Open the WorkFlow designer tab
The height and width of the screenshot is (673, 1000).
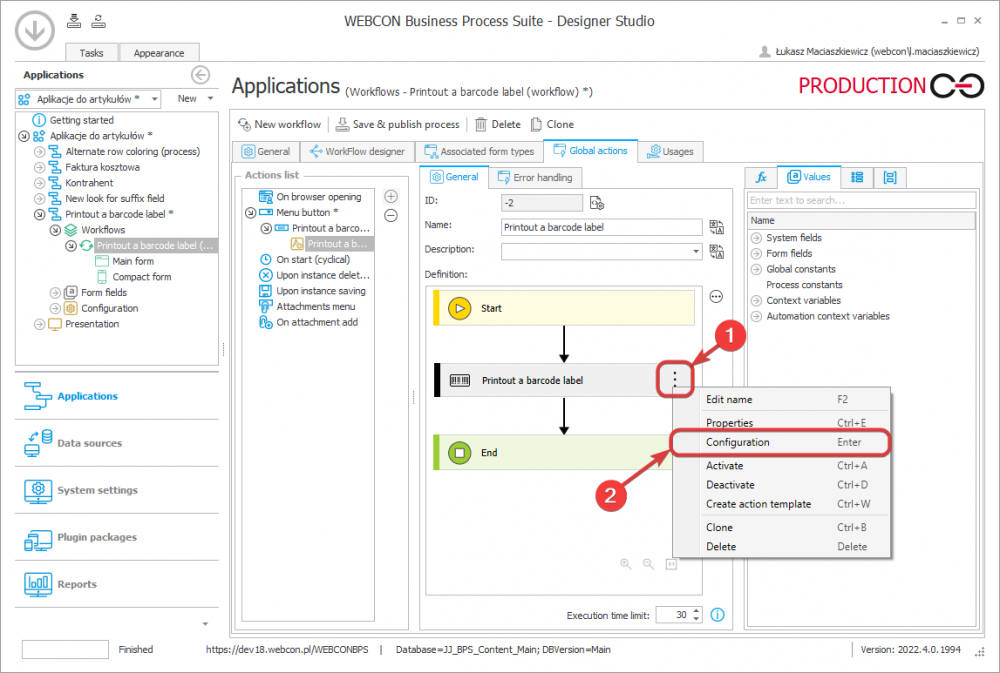point(358,152)
